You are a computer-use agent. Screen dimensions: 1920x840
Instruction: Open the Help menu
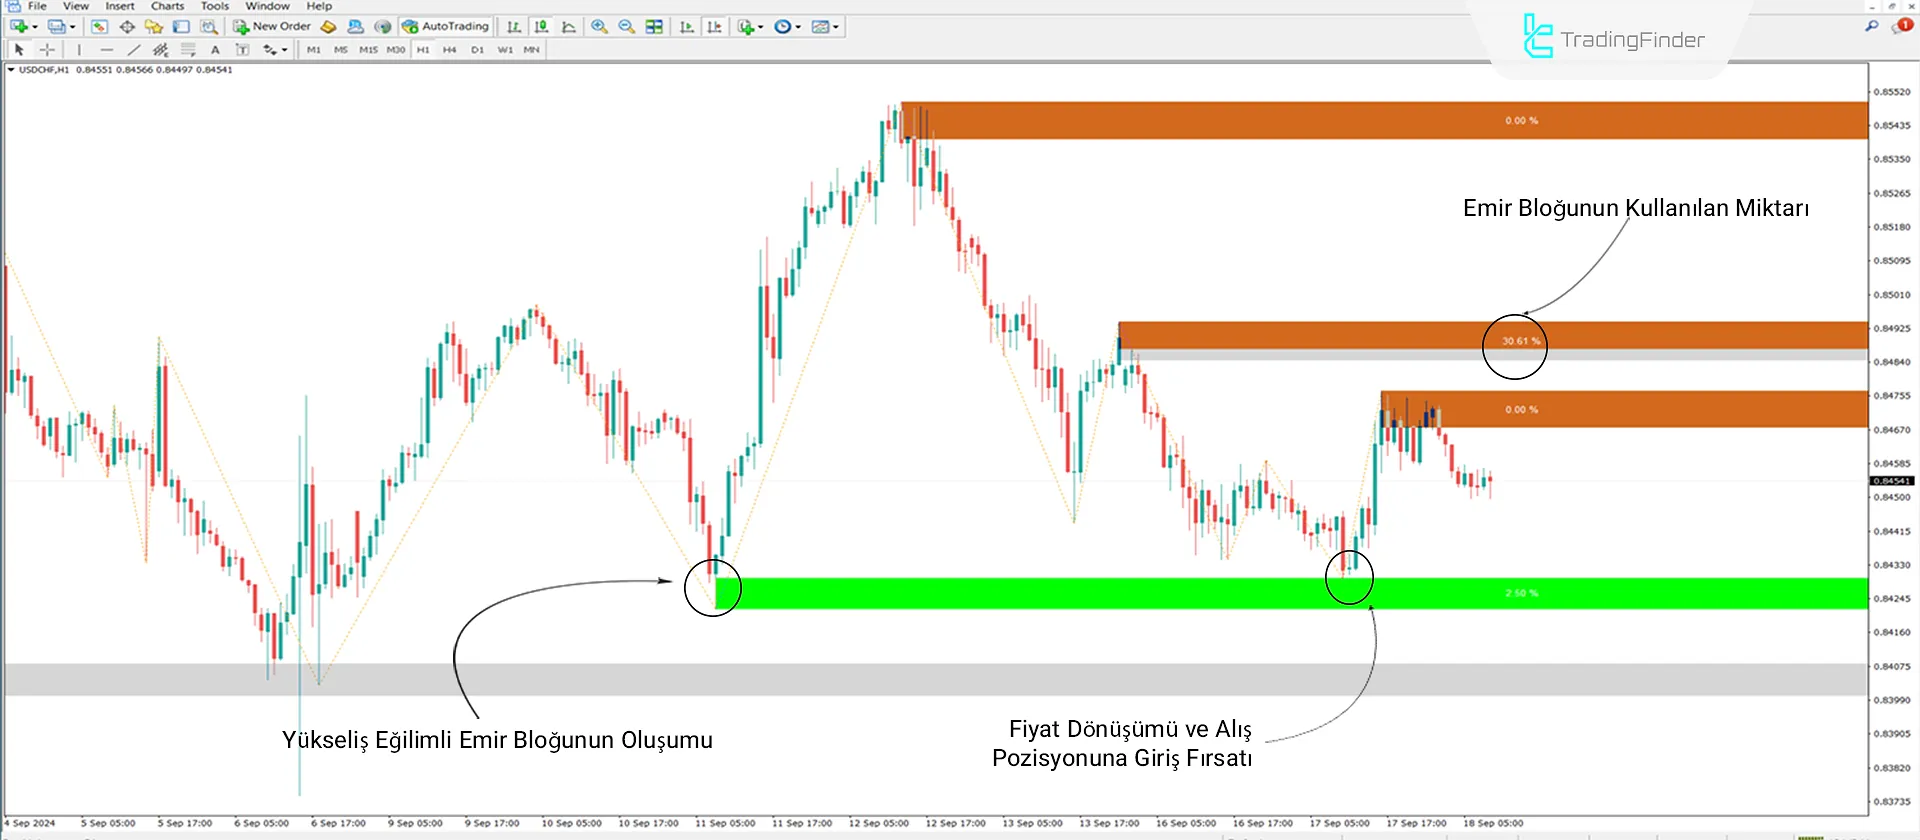click(319, 6)
